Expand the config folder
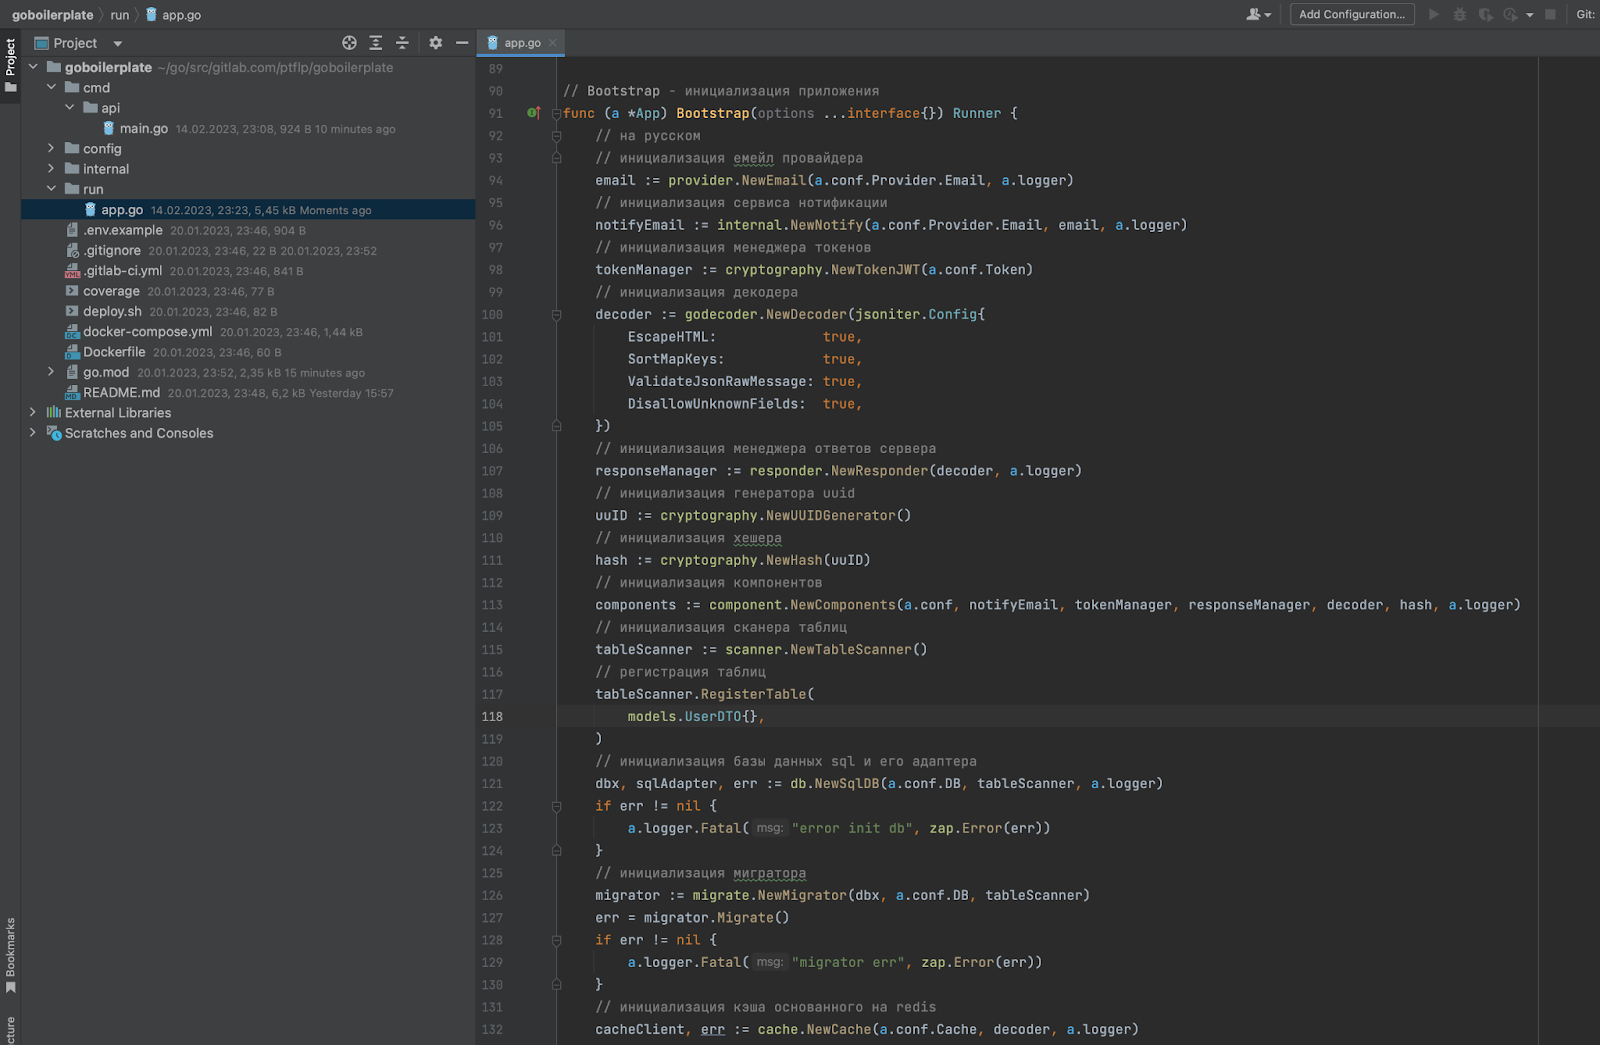This screenshot has width=1600, height=1045. [x=51, y=148]
